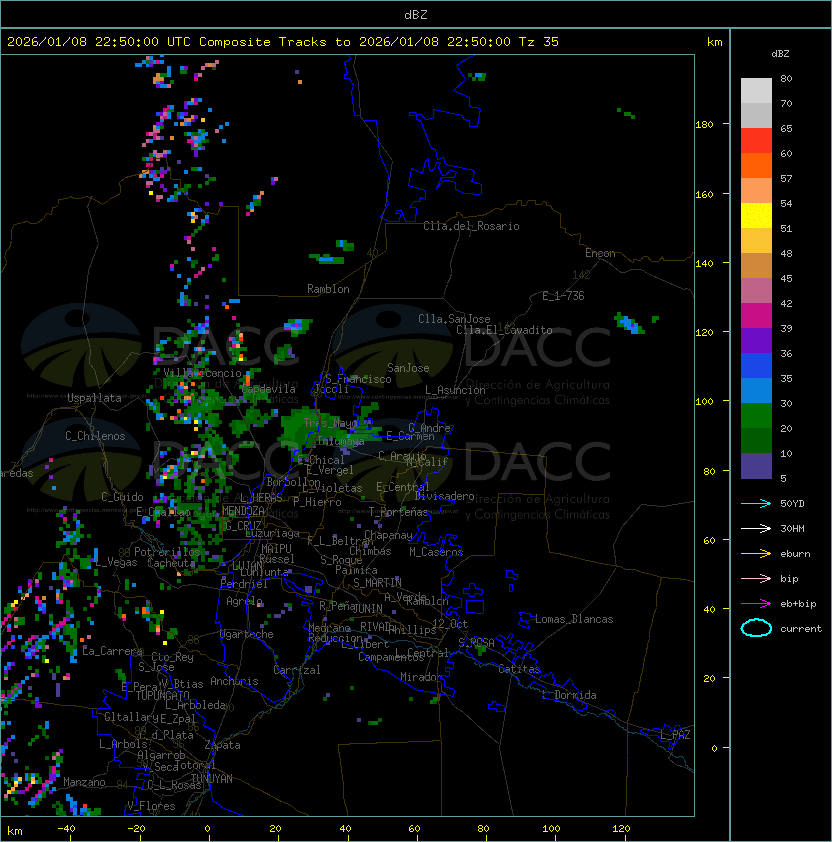
Task: Click the -40 km horizontal axis tick
Action: pyautogui.click(x=66, y=829)
